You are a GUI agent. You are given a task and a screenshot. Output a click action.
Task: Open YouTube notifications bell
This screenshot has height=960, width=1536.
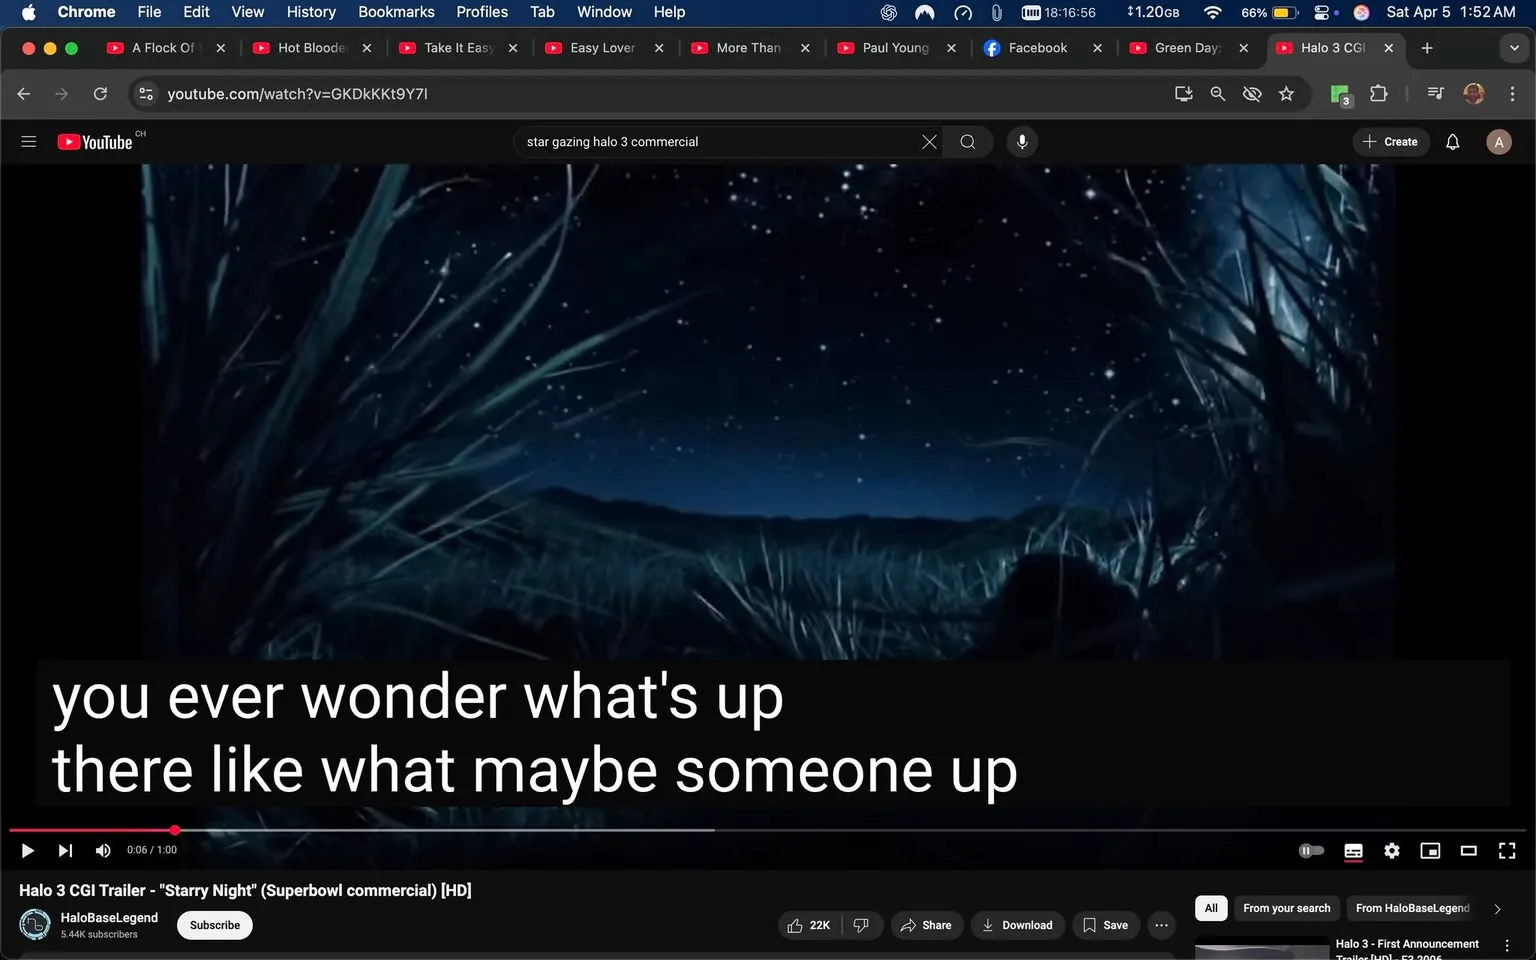[x=1451, y=141]
